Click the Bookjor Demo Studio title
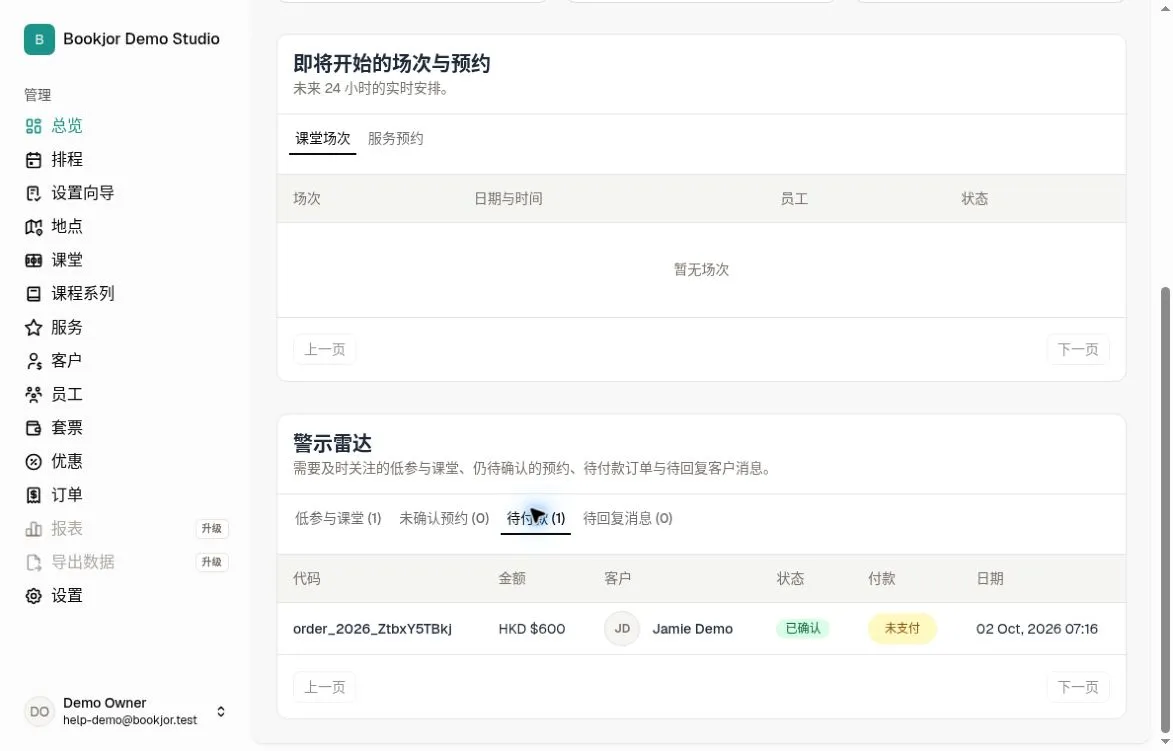 141,39
